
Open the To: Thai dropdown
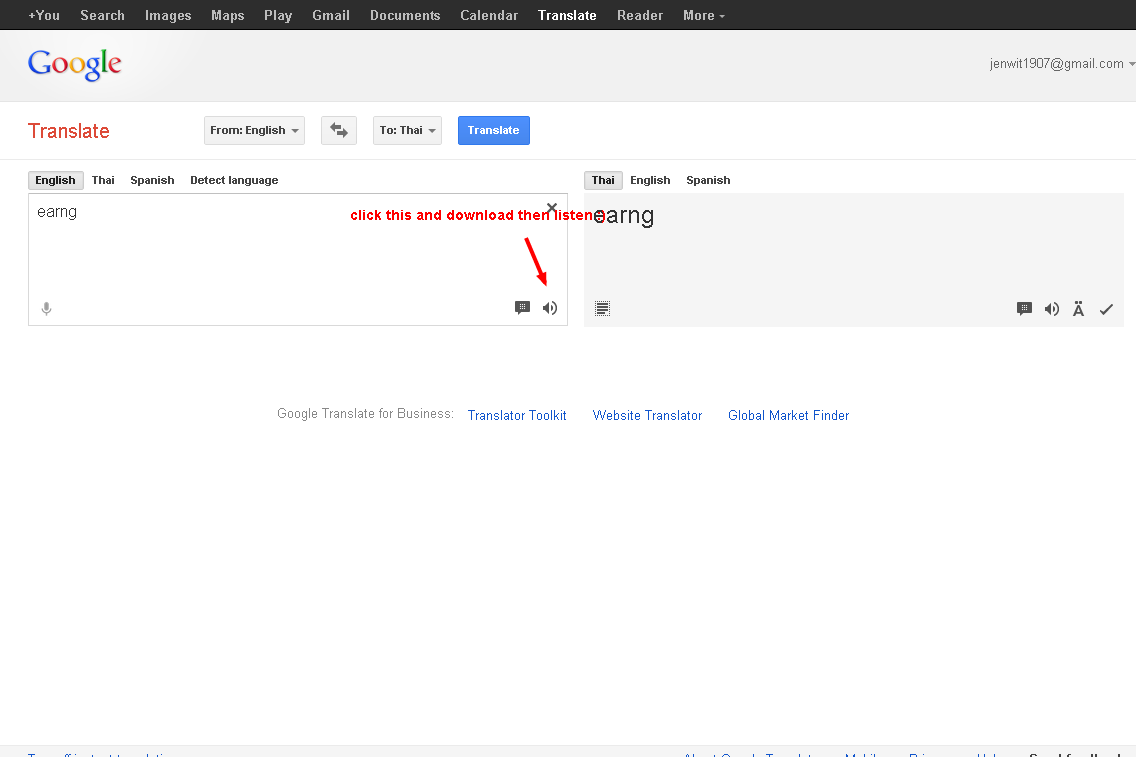pyautogui.click(x=407, y=130)
